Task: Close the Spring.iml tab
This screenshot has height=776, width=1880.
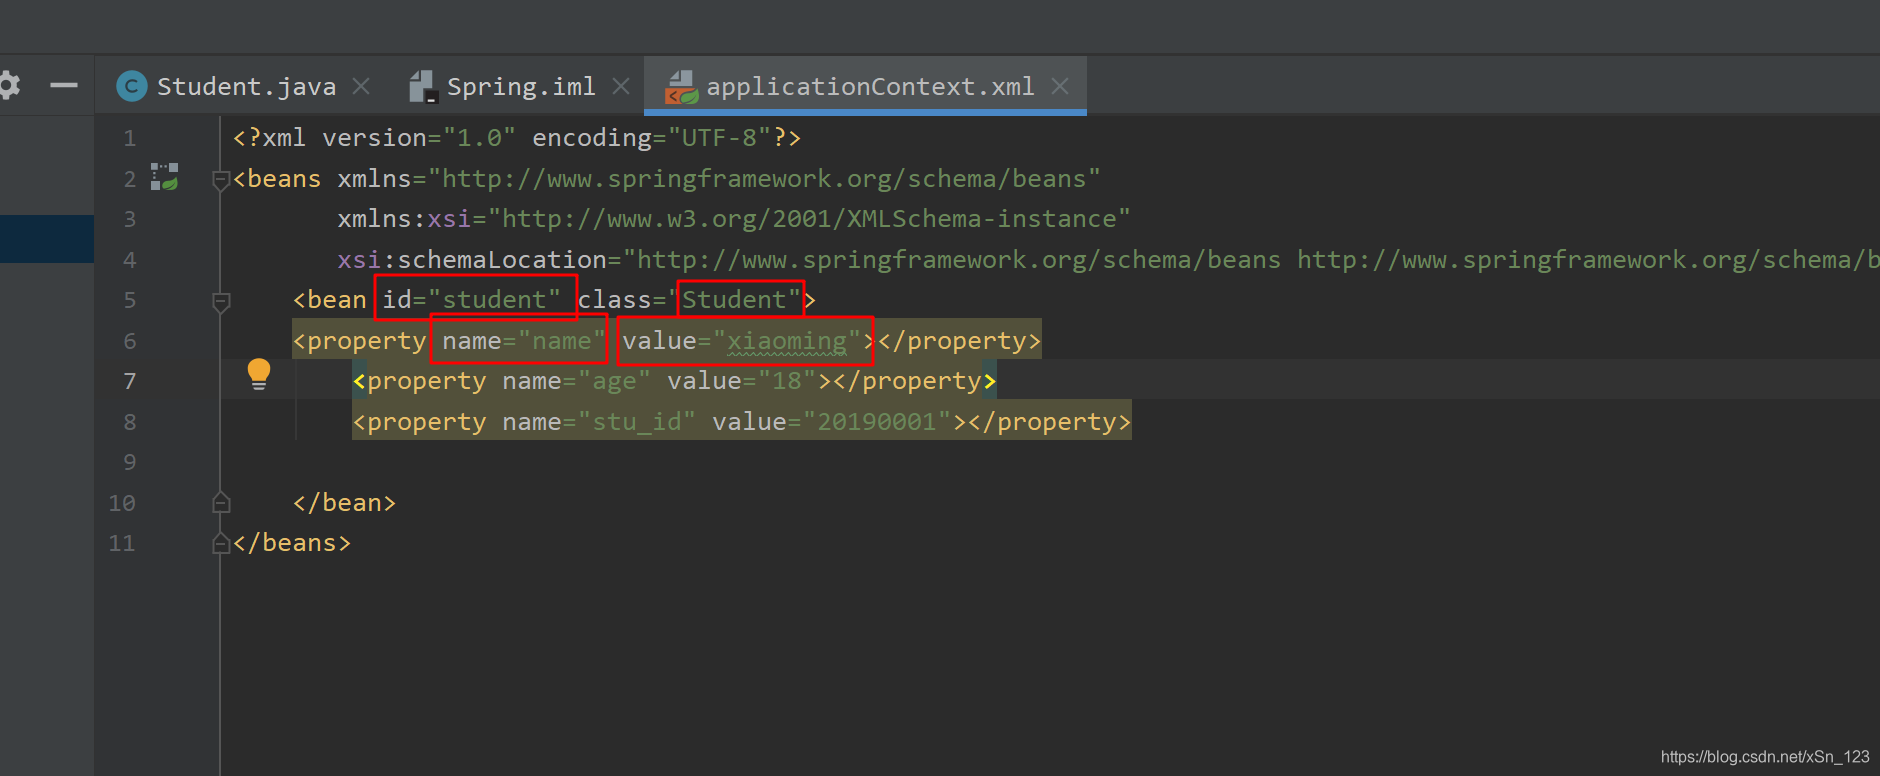Action: tap(621, 87)
